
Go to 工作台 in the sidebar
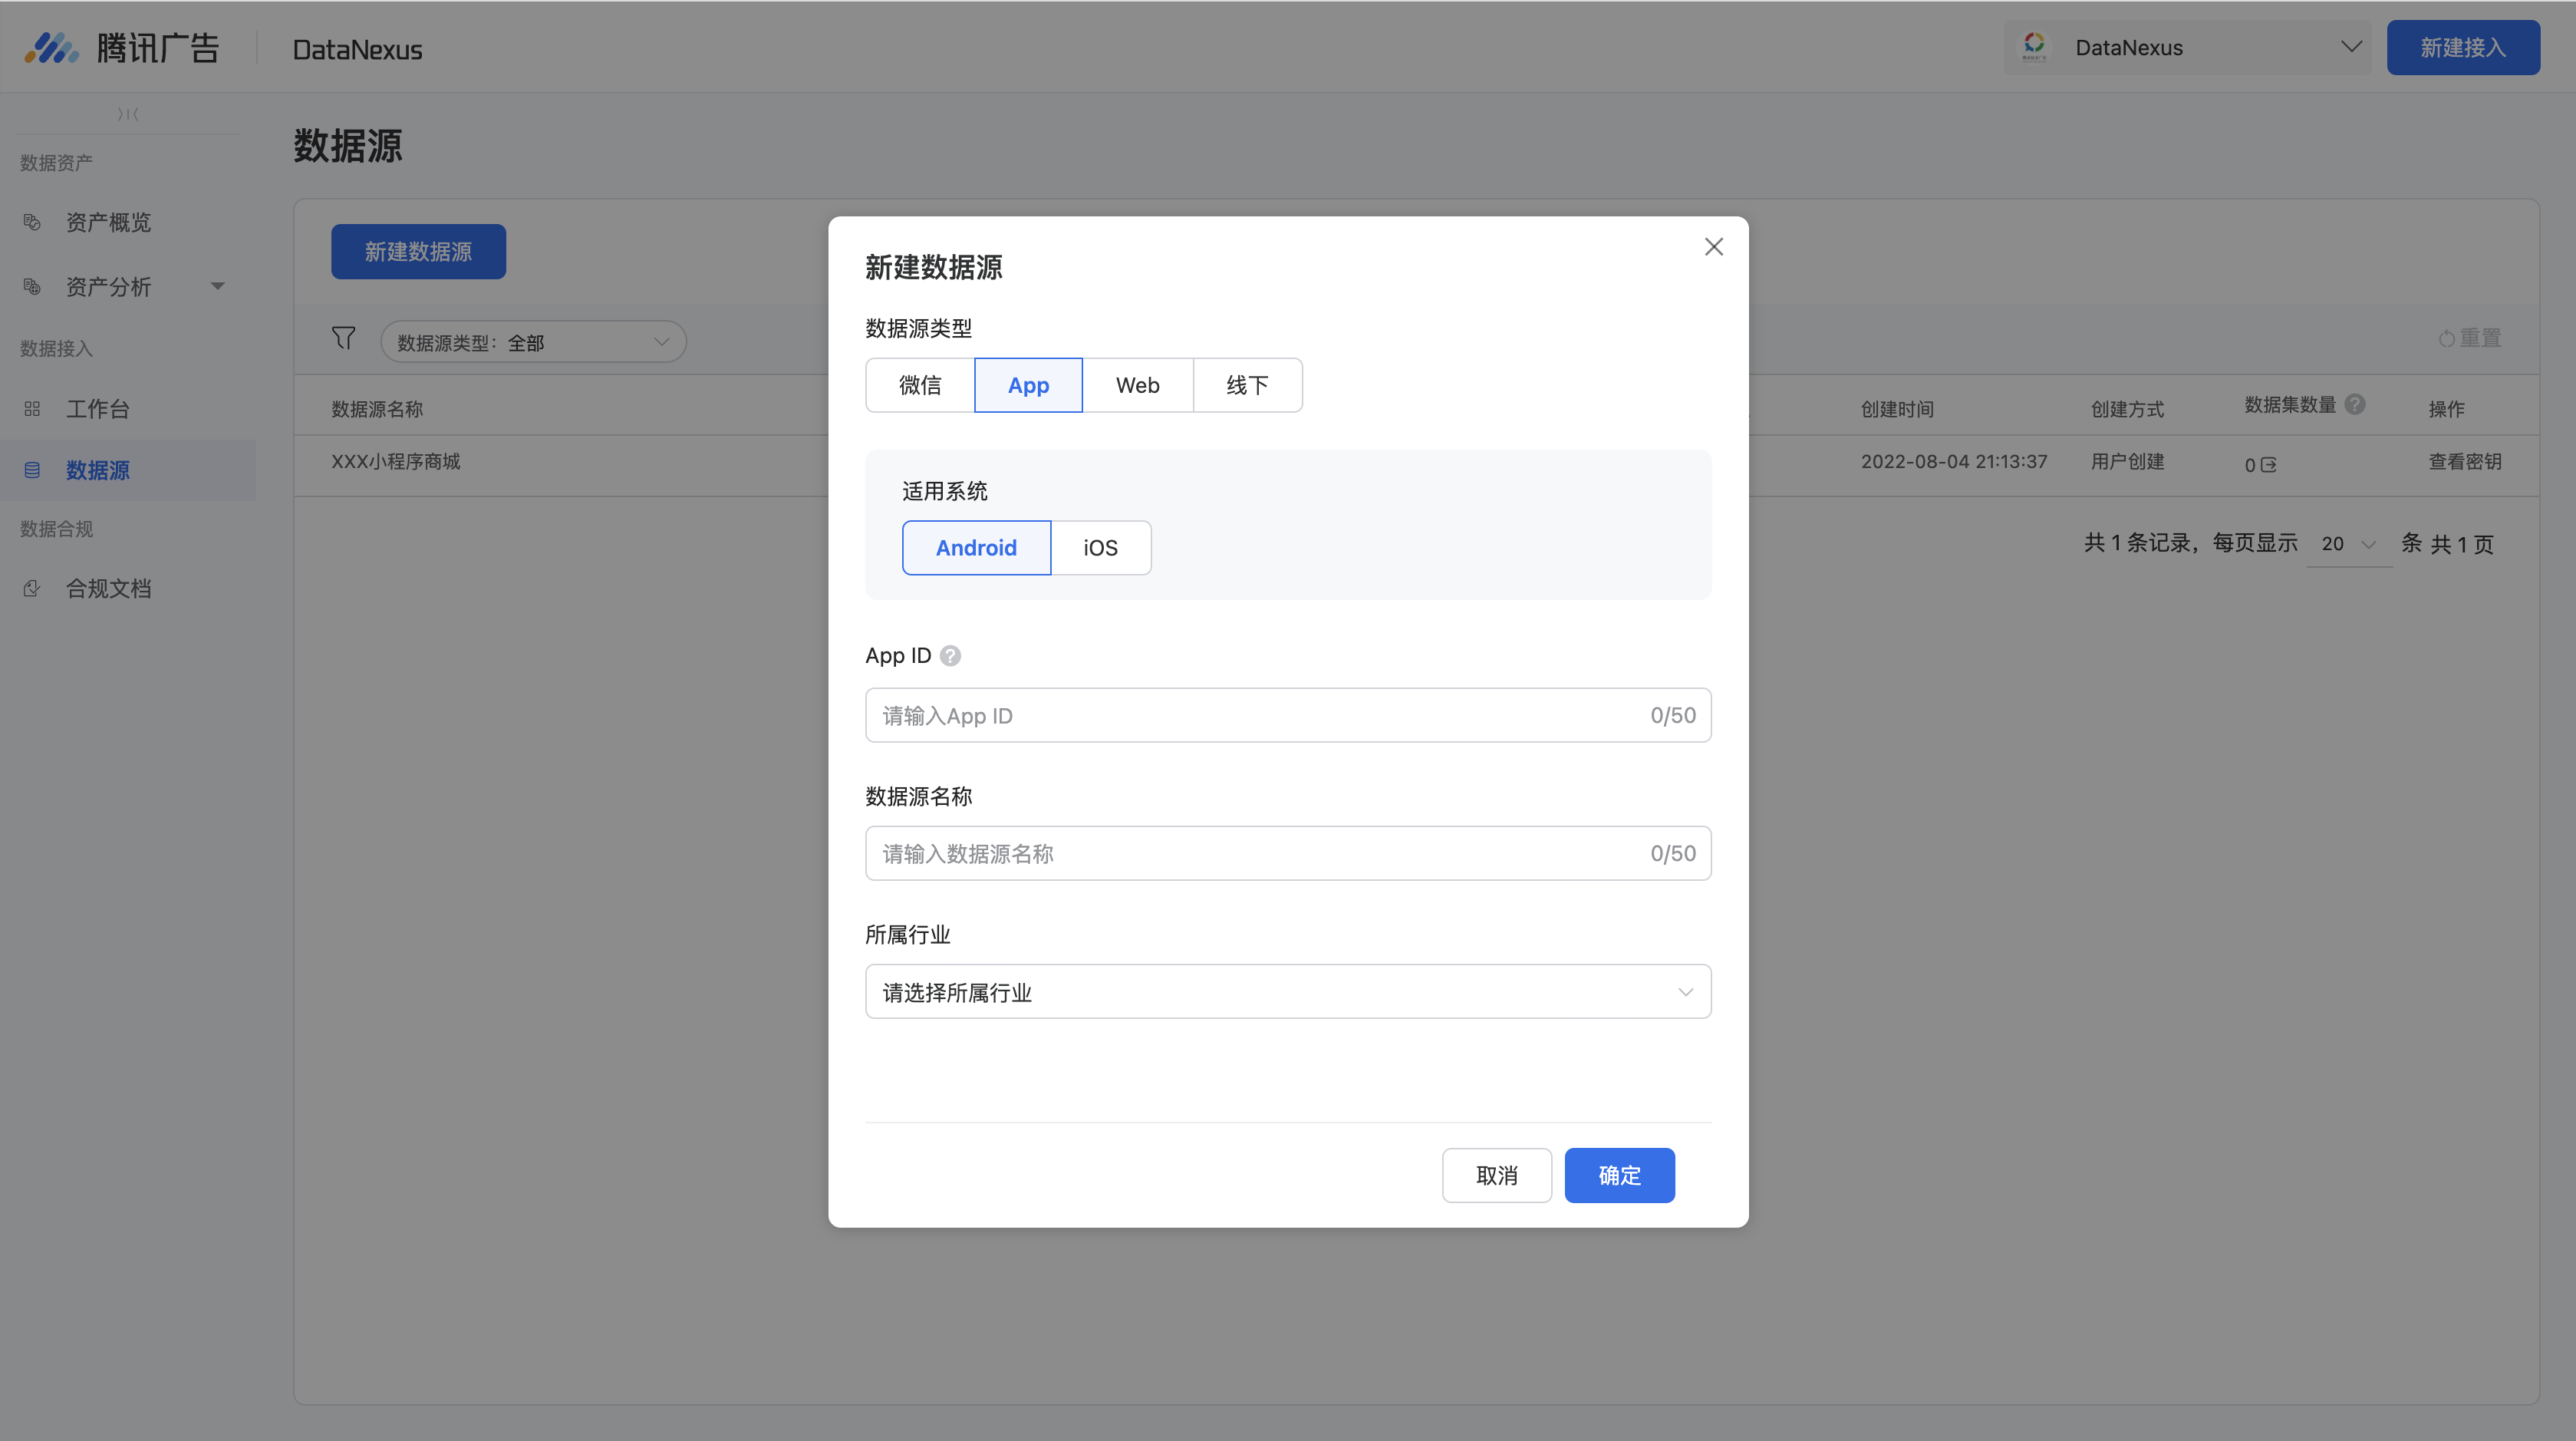pyautogui.click(x=98, y=409)
